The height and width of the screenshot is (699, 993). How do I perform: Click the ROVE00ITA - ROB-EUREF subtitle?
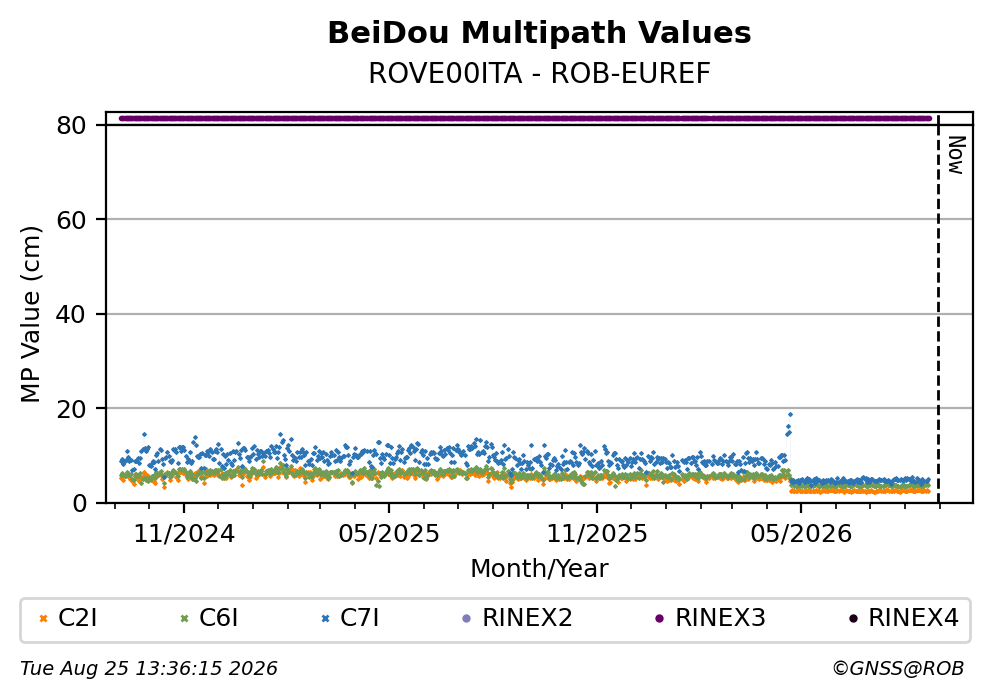[x=539, y=73]
